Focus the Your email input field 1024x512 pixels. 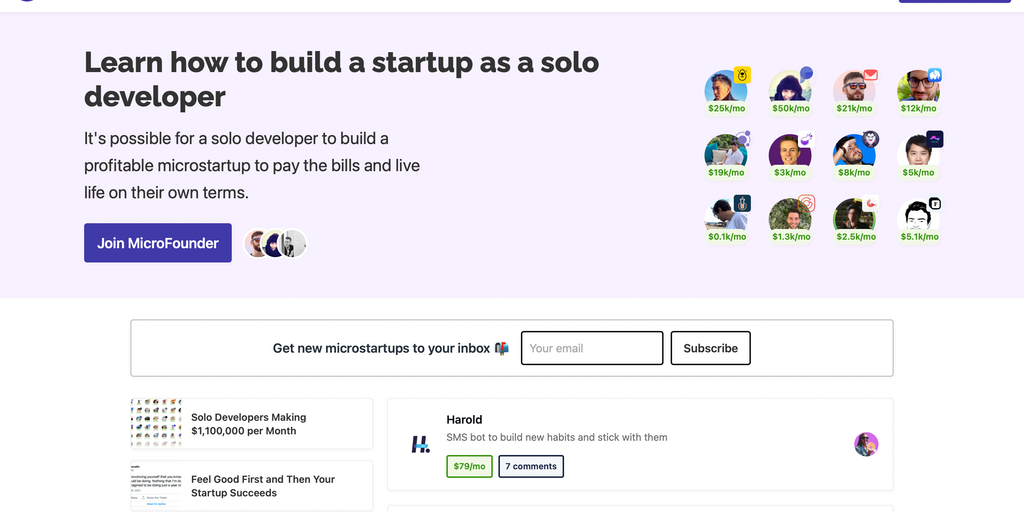(x=592, y=348)
